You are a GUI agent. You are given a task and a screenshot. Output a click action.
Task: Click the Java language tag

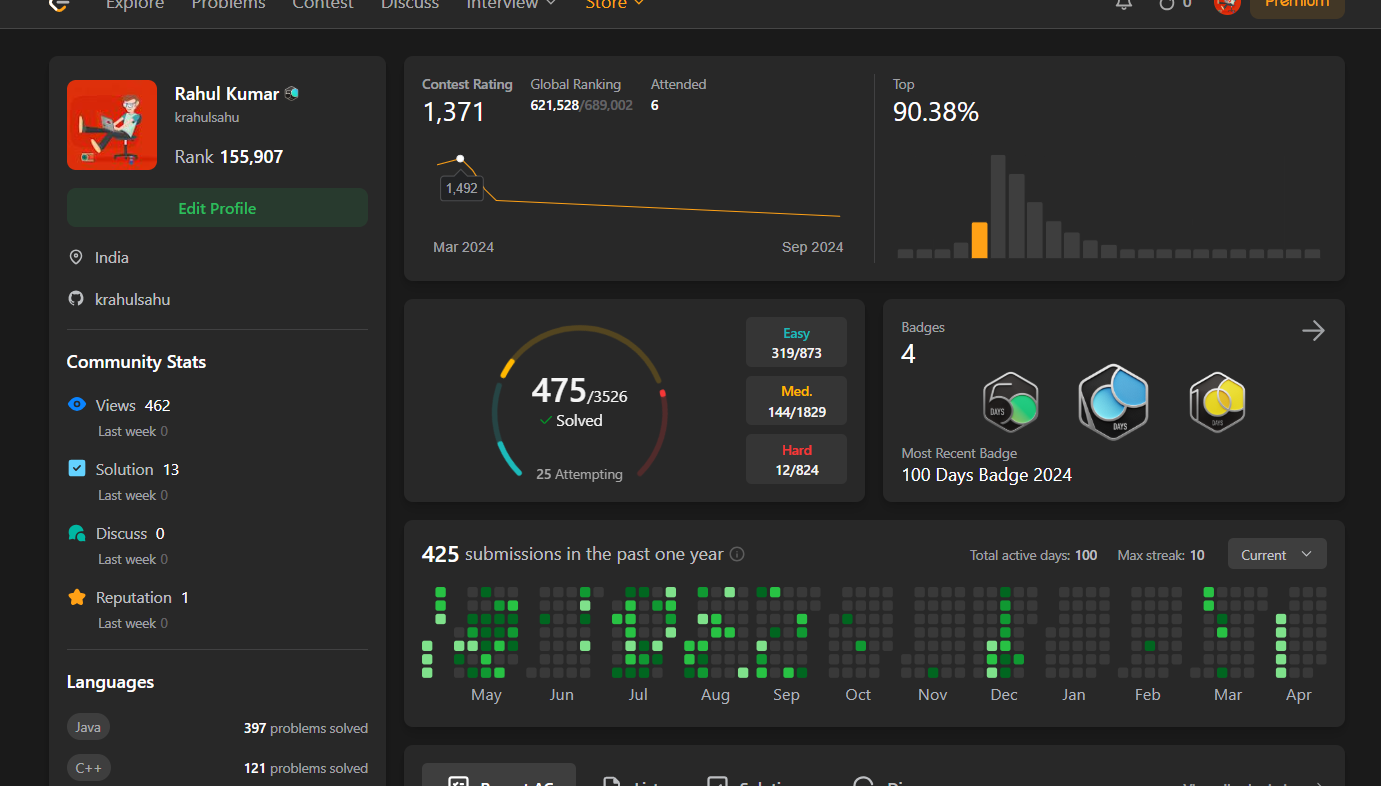point(88,727)
